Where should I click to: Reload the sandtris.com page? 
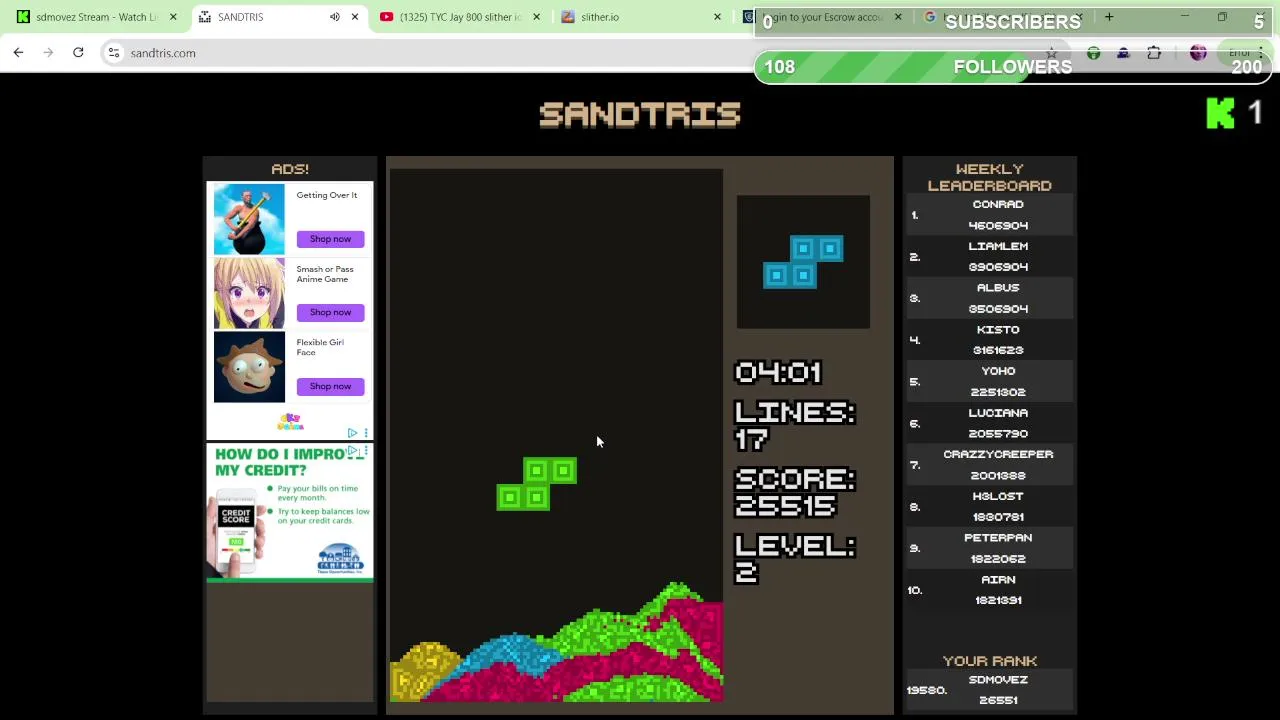[x=78, y=53]
